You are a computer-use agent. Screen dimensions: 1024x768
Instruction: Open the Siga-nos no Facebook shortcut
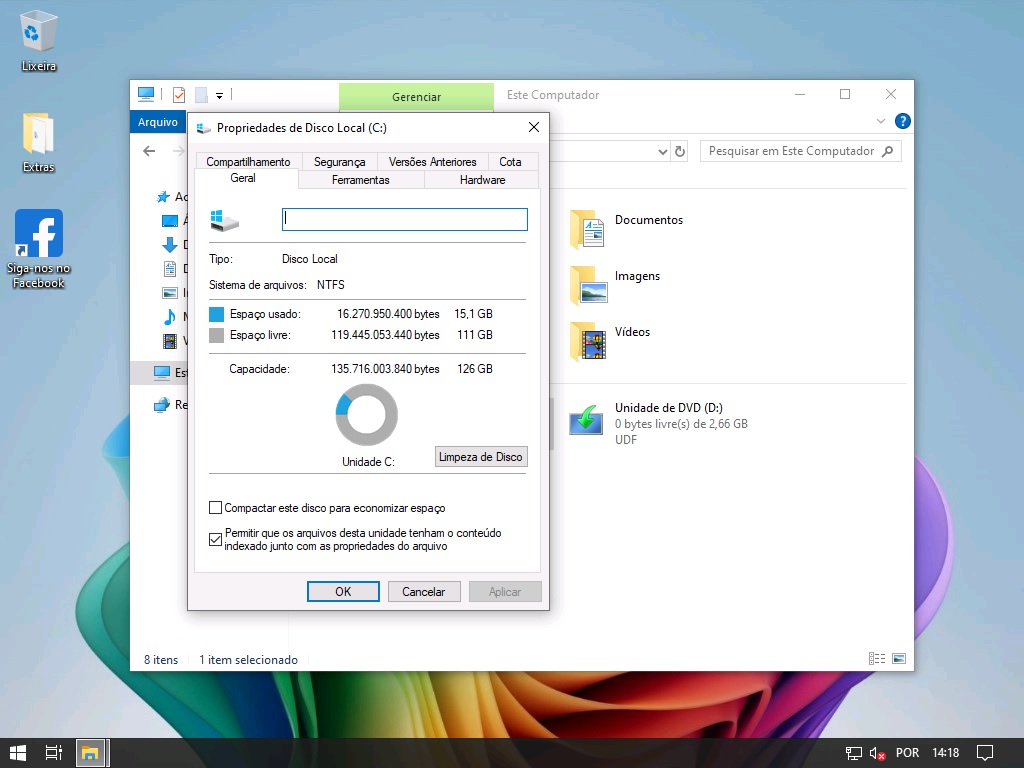39,248
